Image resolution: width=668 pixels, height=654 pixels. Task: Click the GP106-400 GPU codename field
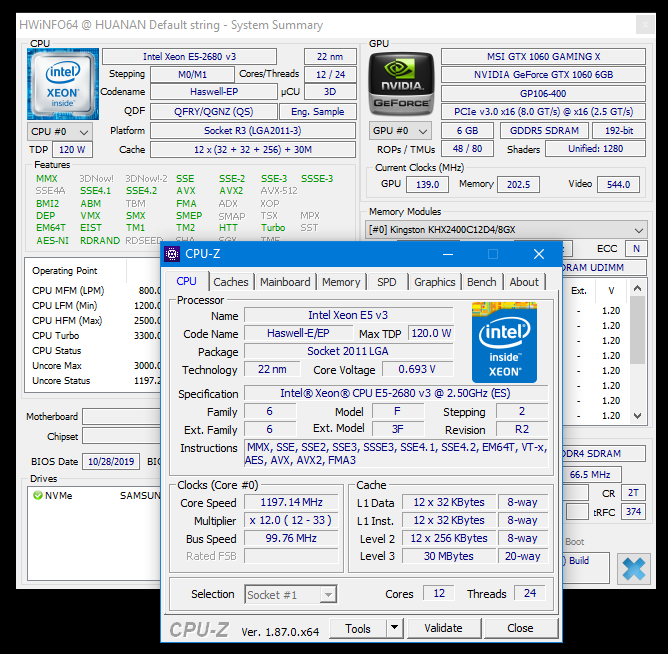pyautogui.click(x=543, y=93)
